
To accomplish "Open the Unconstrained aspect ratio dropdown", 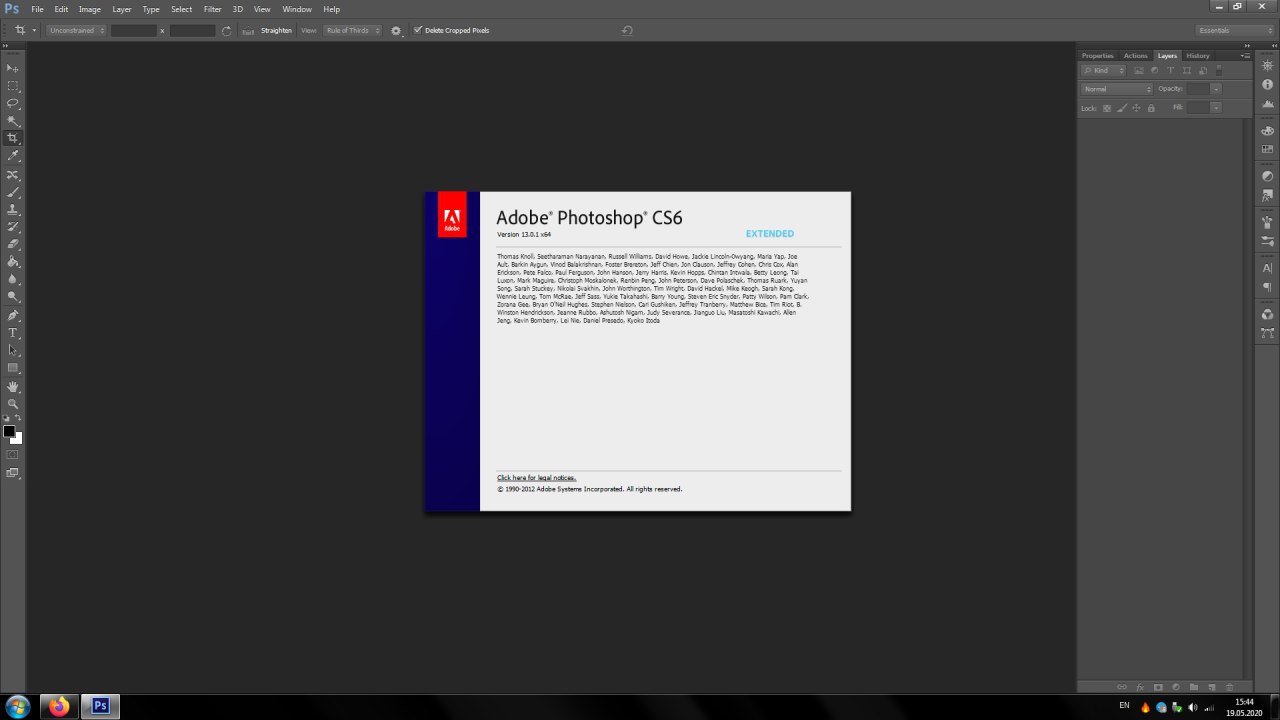I will [76, 31].
